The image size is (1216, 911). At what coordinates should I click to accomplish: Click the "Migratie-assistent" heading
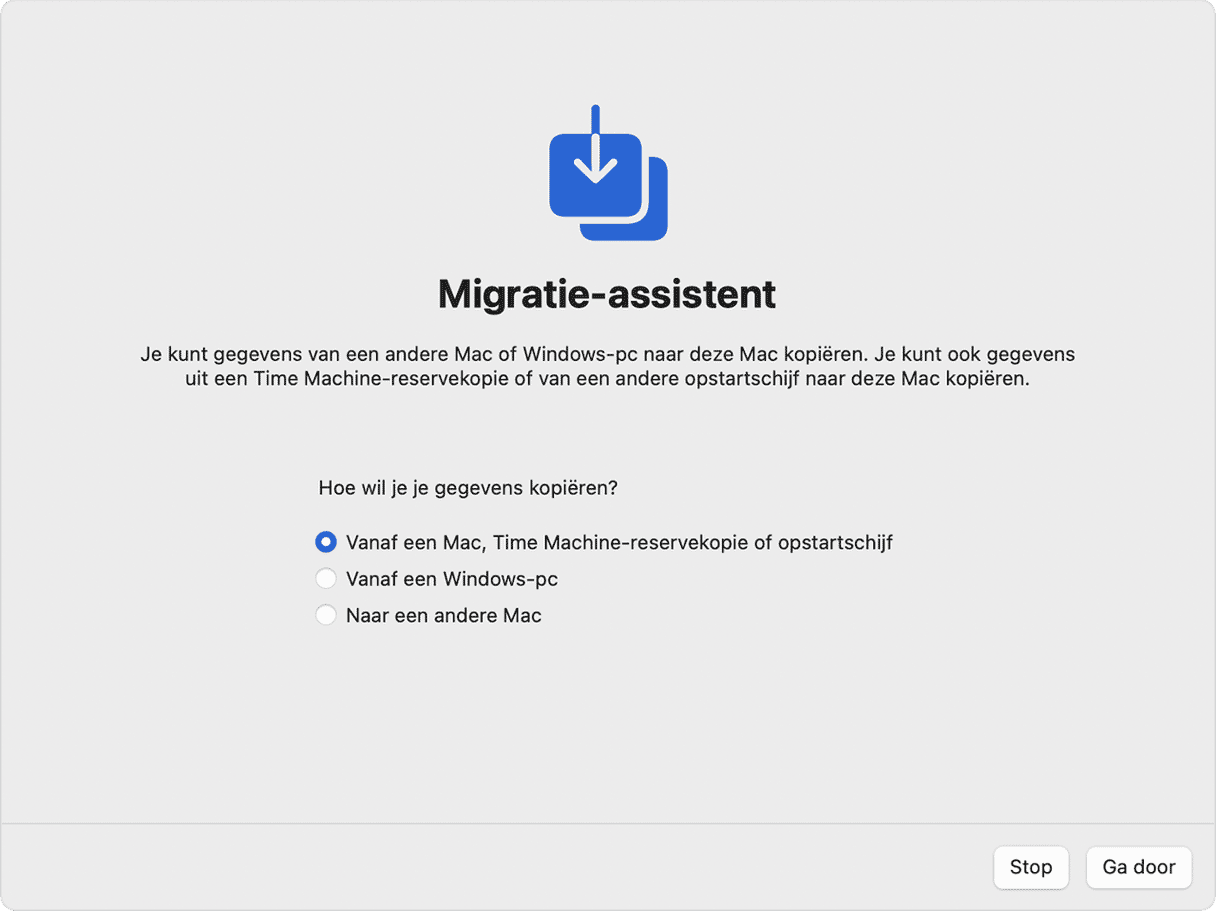click(x=607, y=294)
